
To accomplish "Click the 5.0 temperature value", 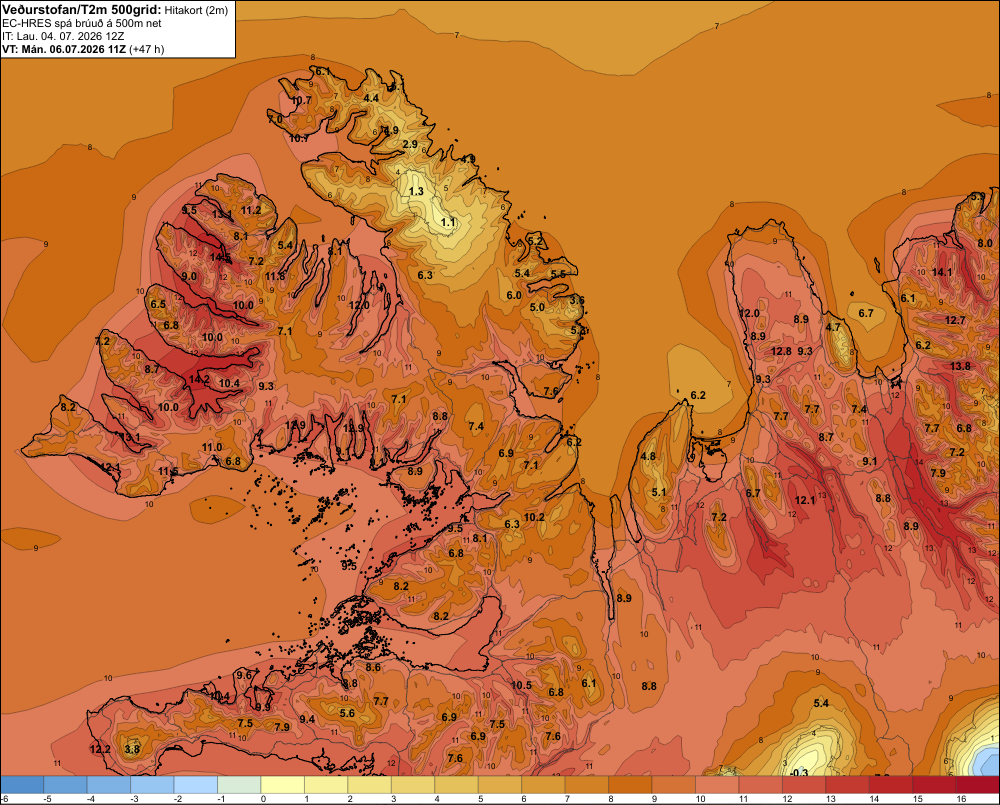I will click(537, 307).
